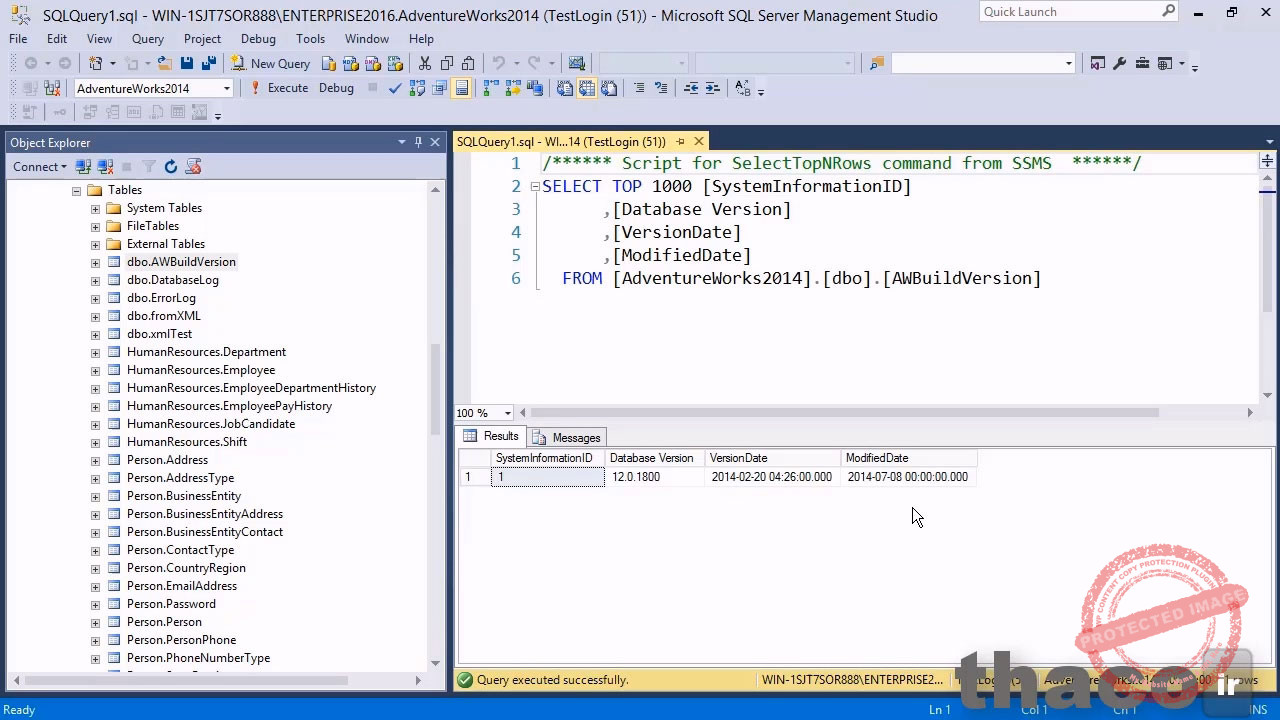Toggle auto-hide pin on Object Explorer
The width and height of the screenshot is (1280, 720).
pyautogui.click(x=418, y=142)
